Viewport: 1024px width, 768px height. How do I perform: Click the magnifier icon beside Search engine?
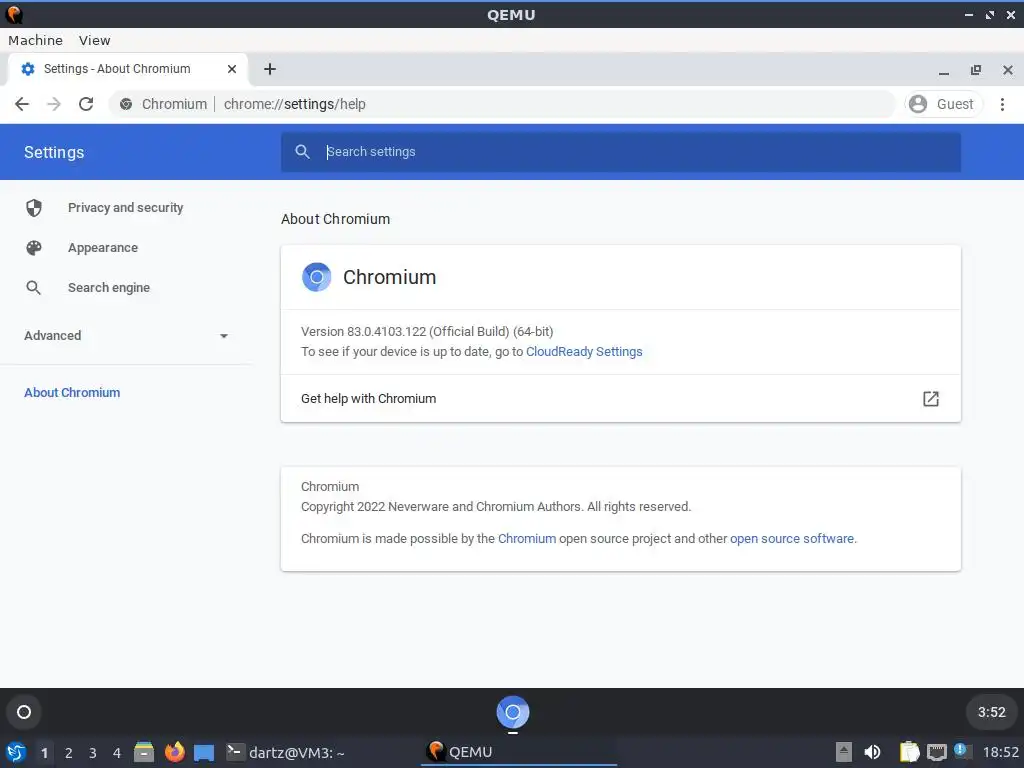point(33,287)
